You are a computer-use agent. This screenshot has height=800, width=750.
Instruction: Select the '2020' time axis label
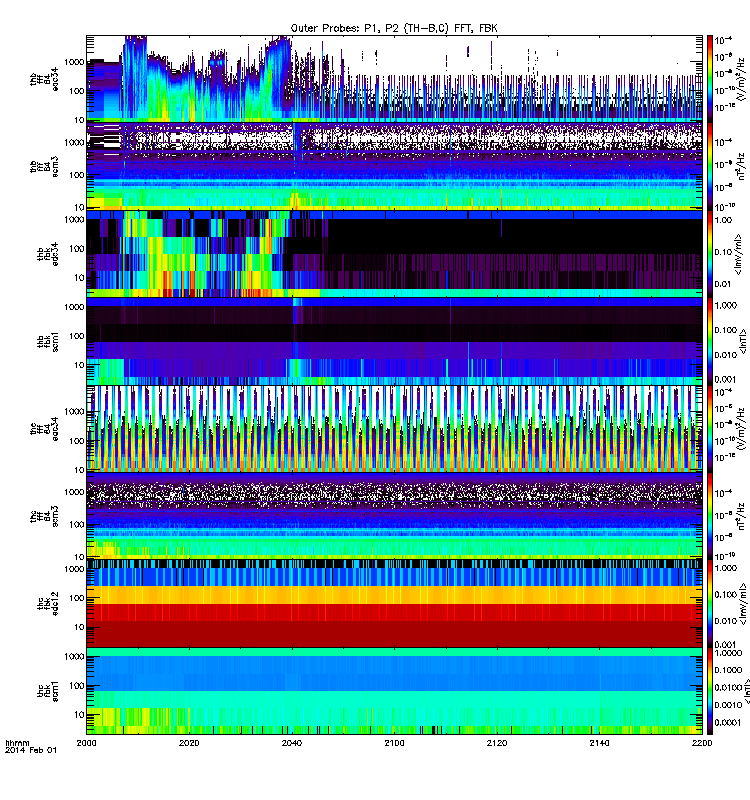[189, 743]
